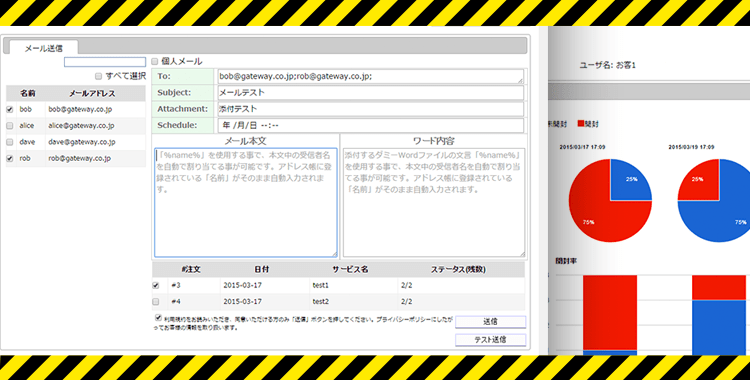Check the dave recipient checkbox
750x380 pixels.
[x=10, y=142]
